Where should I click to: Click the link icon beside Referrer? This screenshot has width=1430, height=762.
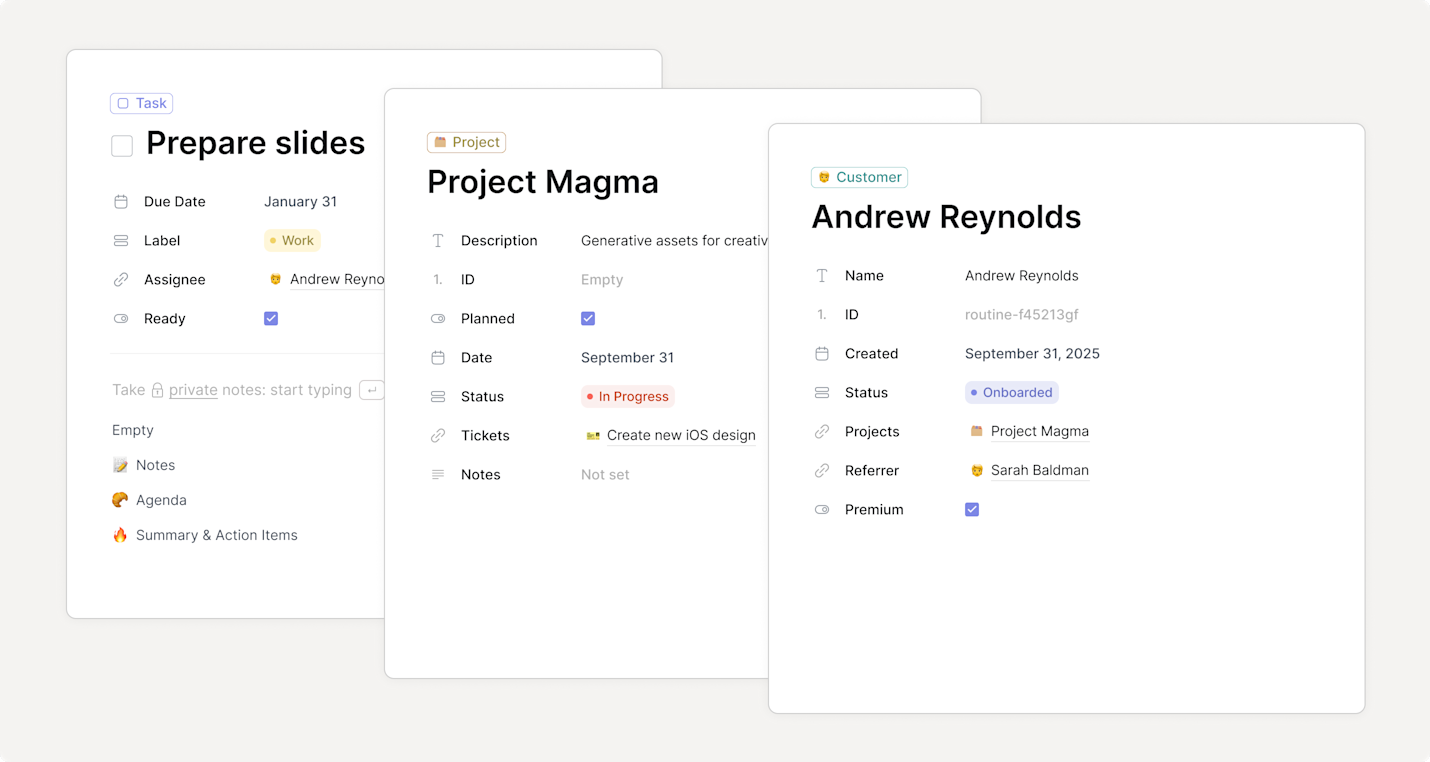pos(822,471)
